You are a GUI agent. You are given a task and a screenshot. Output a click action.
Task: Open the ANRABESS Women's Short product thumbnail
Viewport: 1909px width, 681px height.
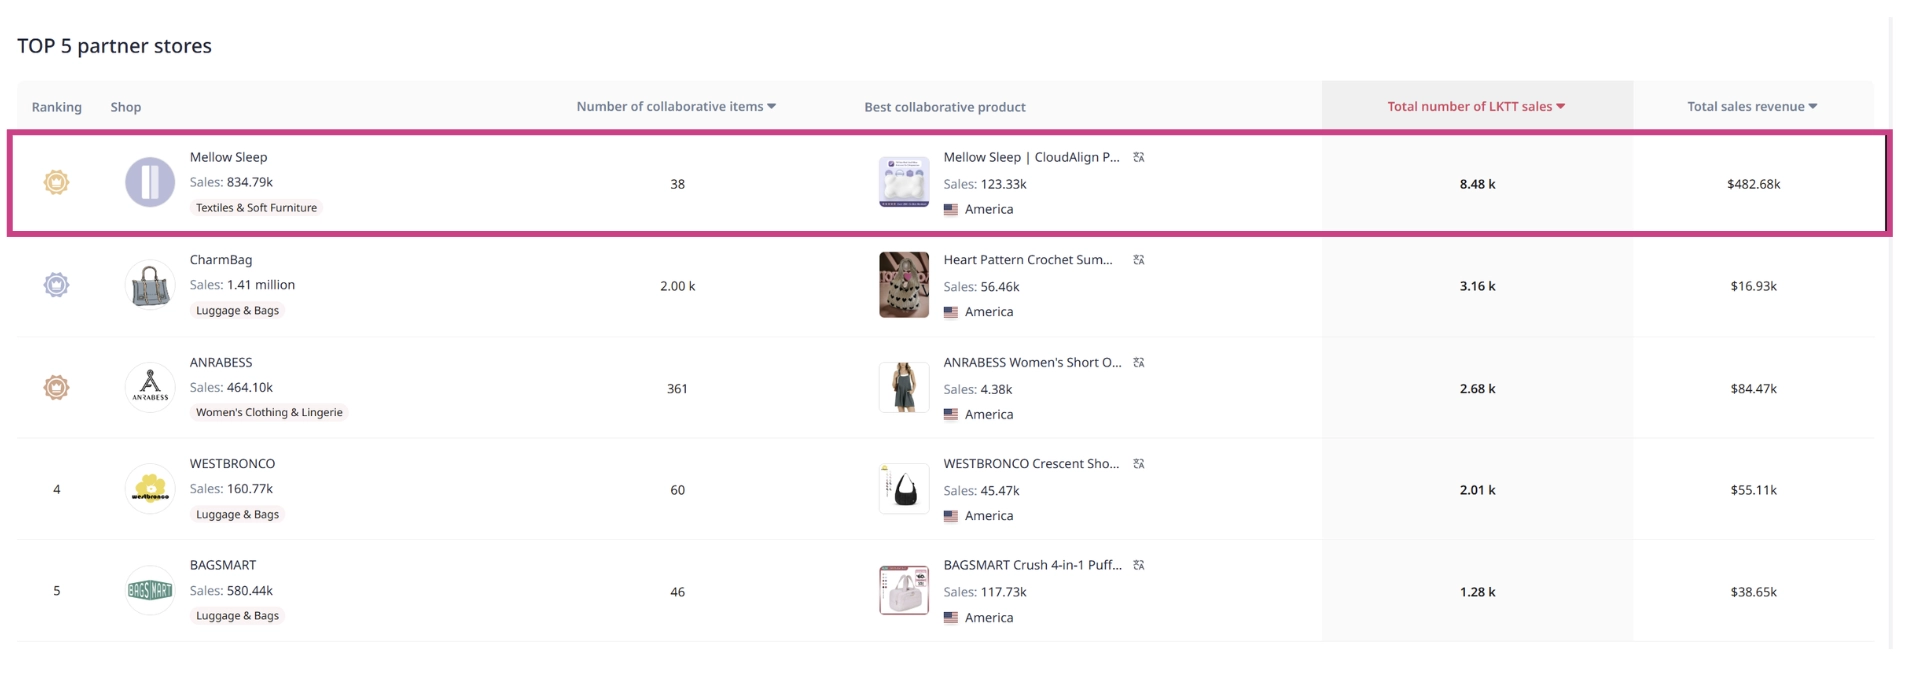point(904,387)
